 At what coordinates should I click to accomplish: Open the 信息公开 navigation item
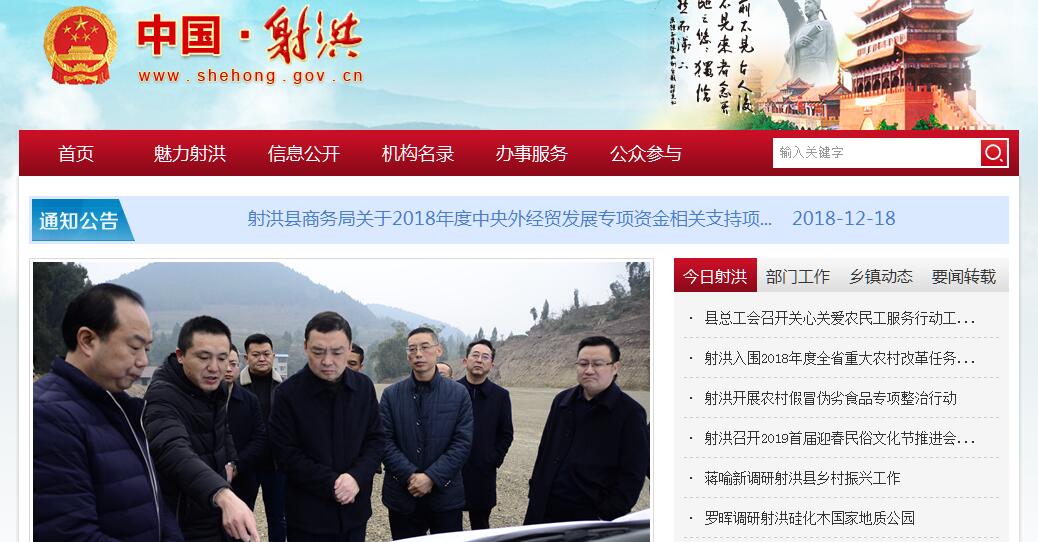(x=304, y=154)
